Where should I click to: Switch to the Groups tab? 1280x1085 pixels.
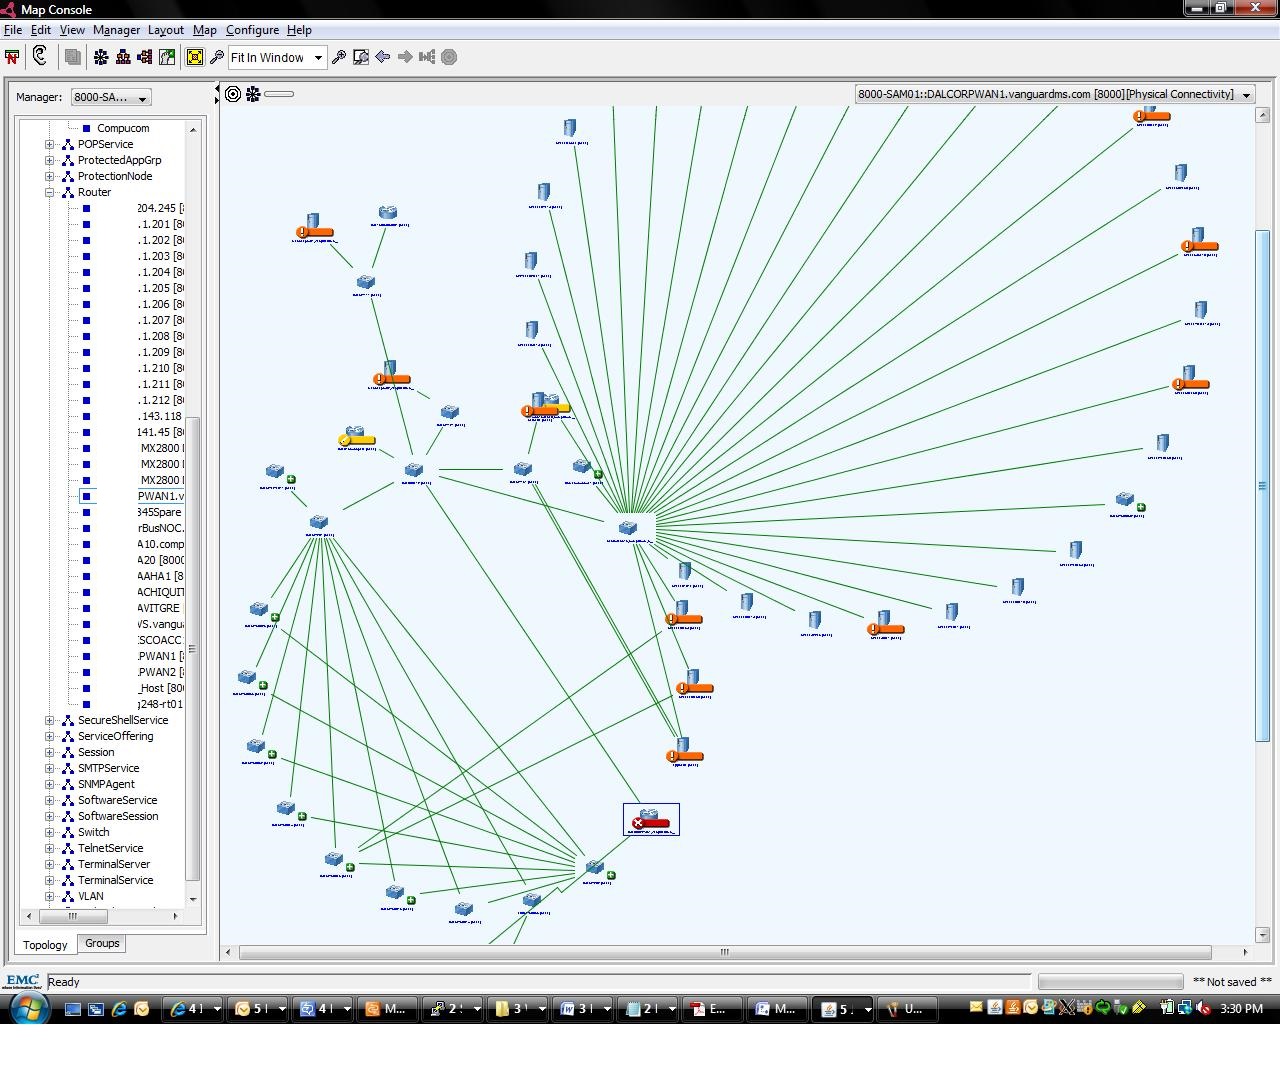[x=102, y=943]
